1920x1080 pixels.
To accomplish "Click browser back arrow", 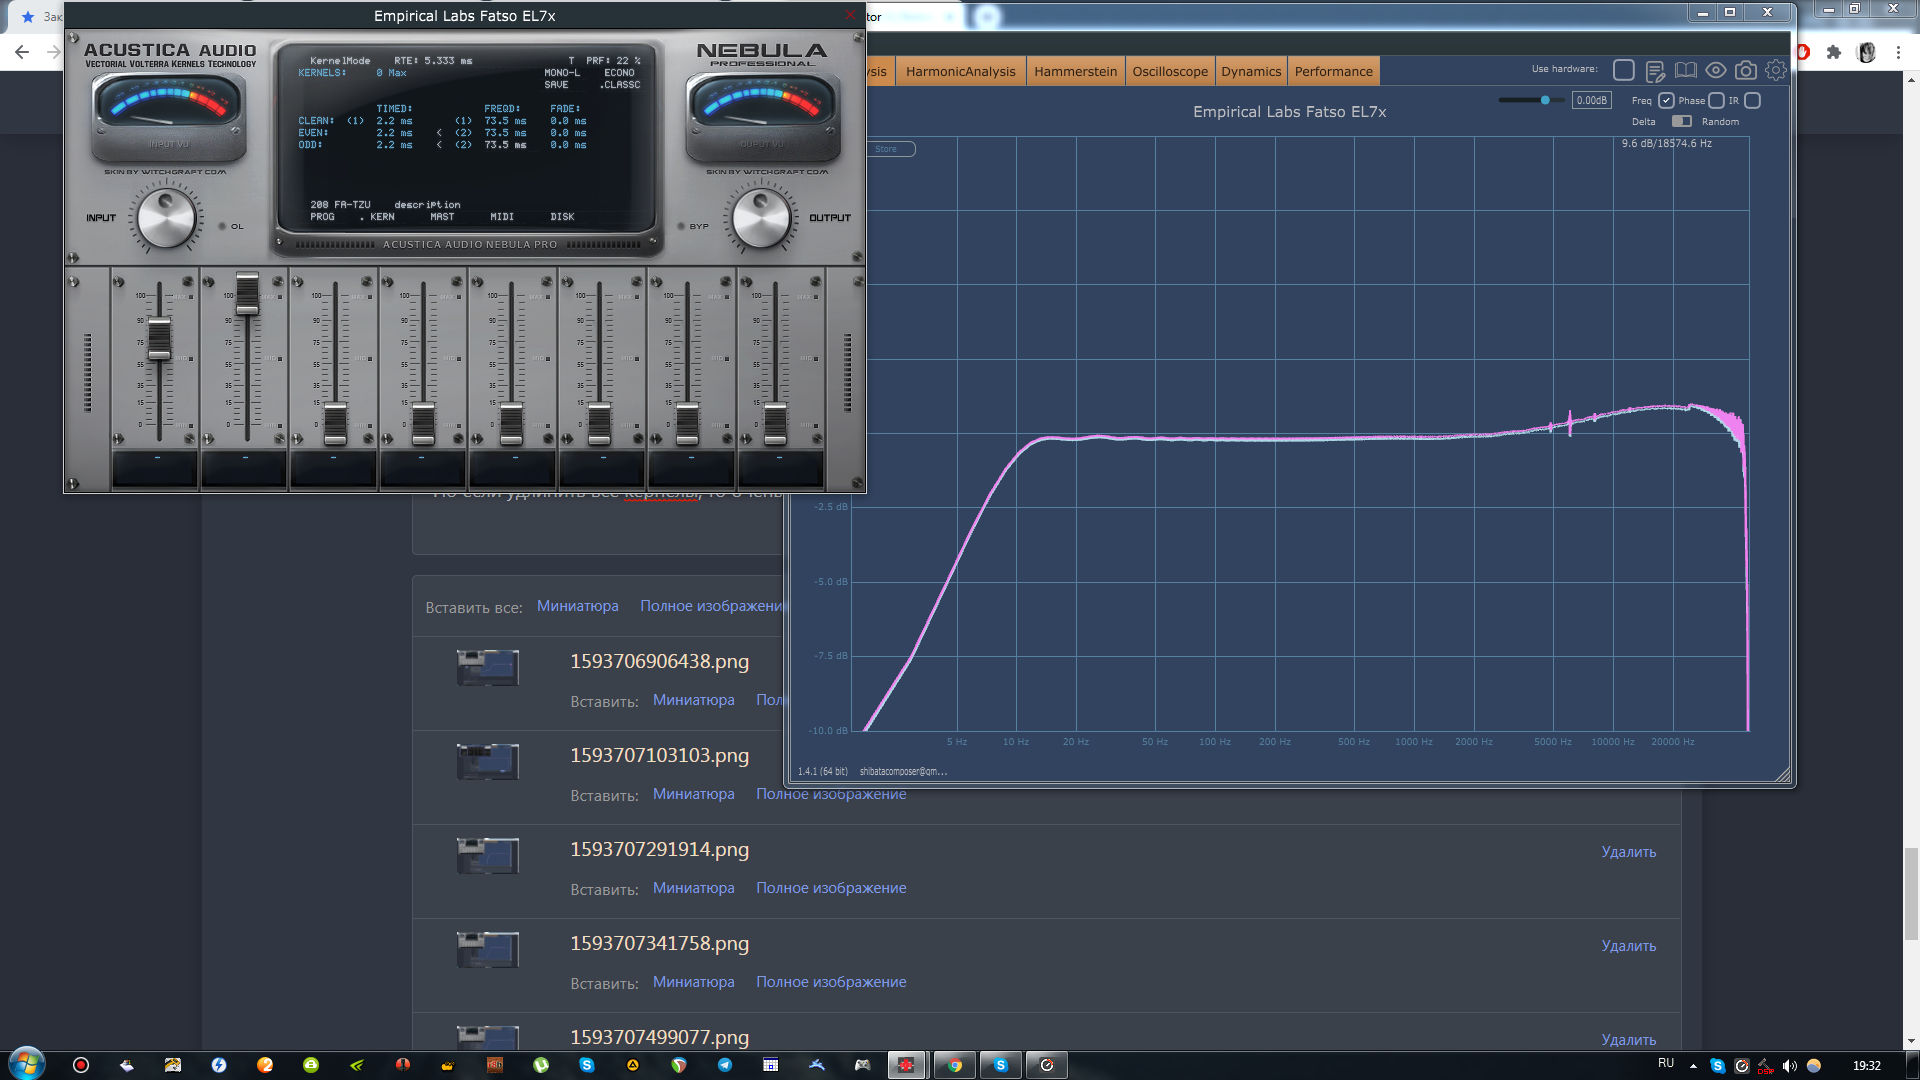I will 22,52.
